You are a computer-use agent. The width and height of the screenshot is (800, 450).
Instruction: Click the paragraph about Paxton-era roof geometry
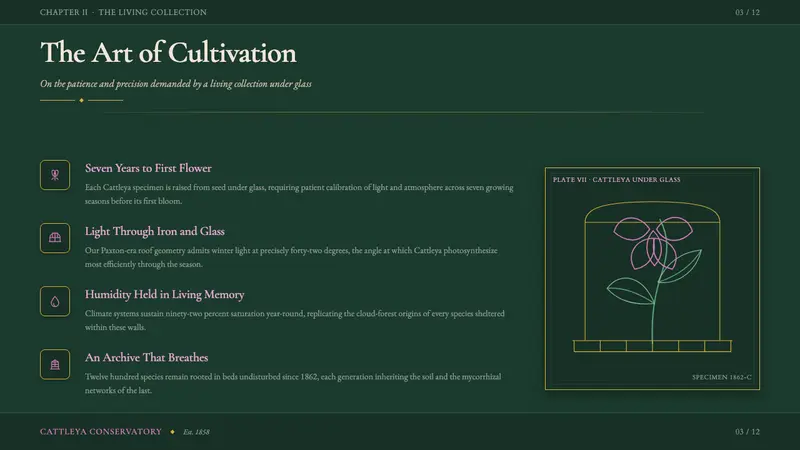[291, 257]
